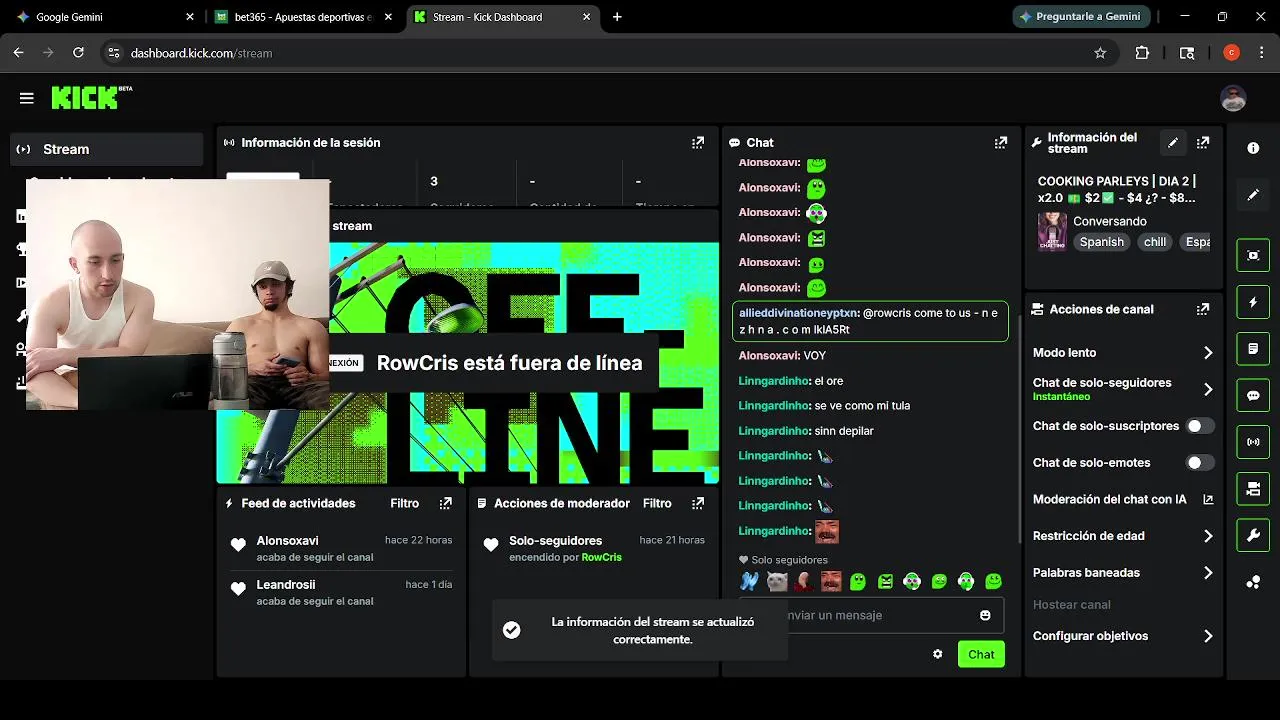Click heart icon next to Leandrosii follow

coord(238,589)
